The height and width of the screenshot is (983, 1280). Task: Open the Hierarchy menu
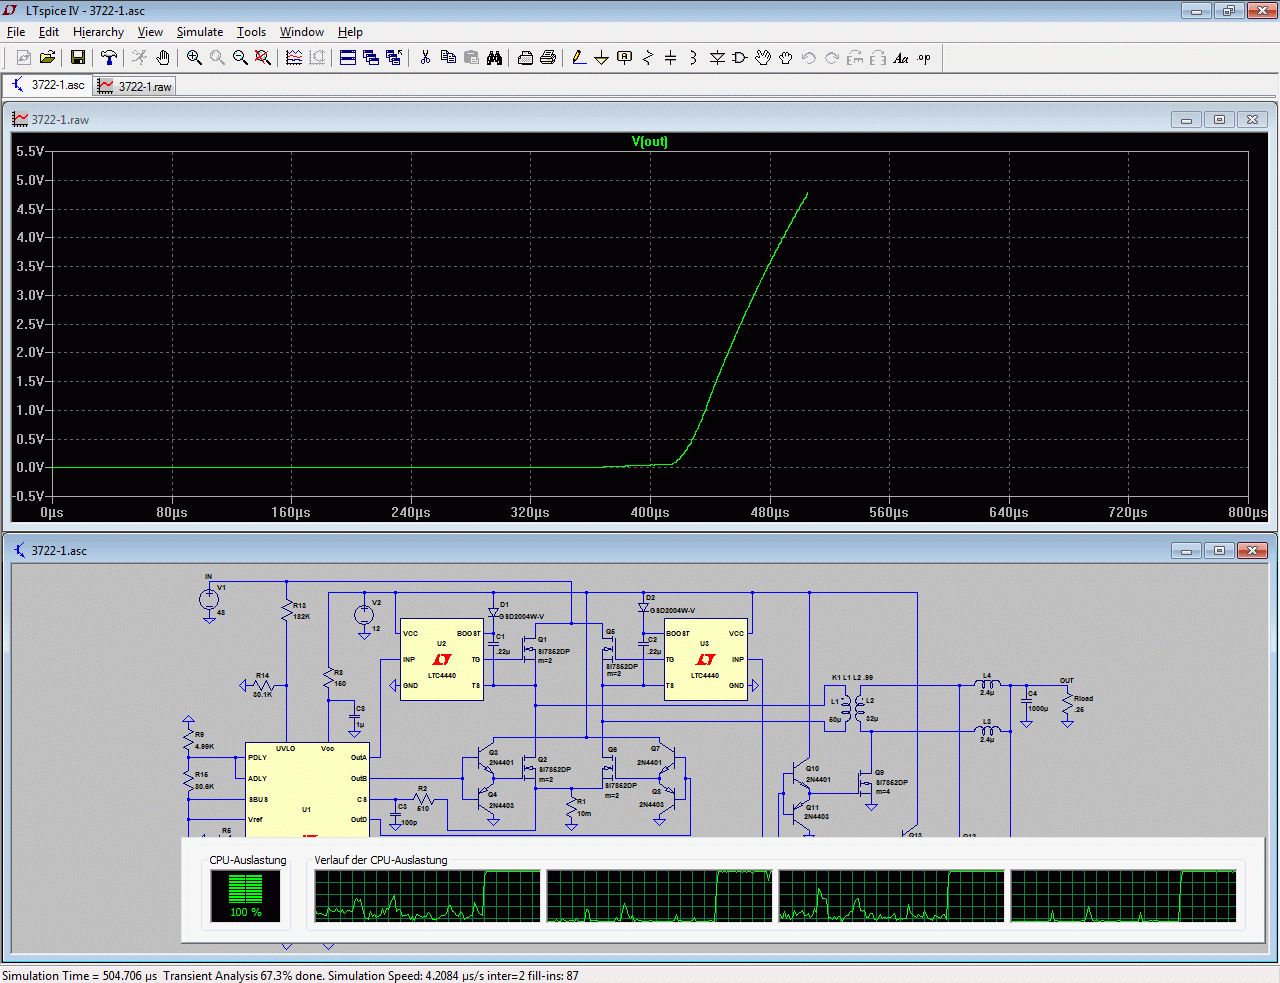pos(98,32)
